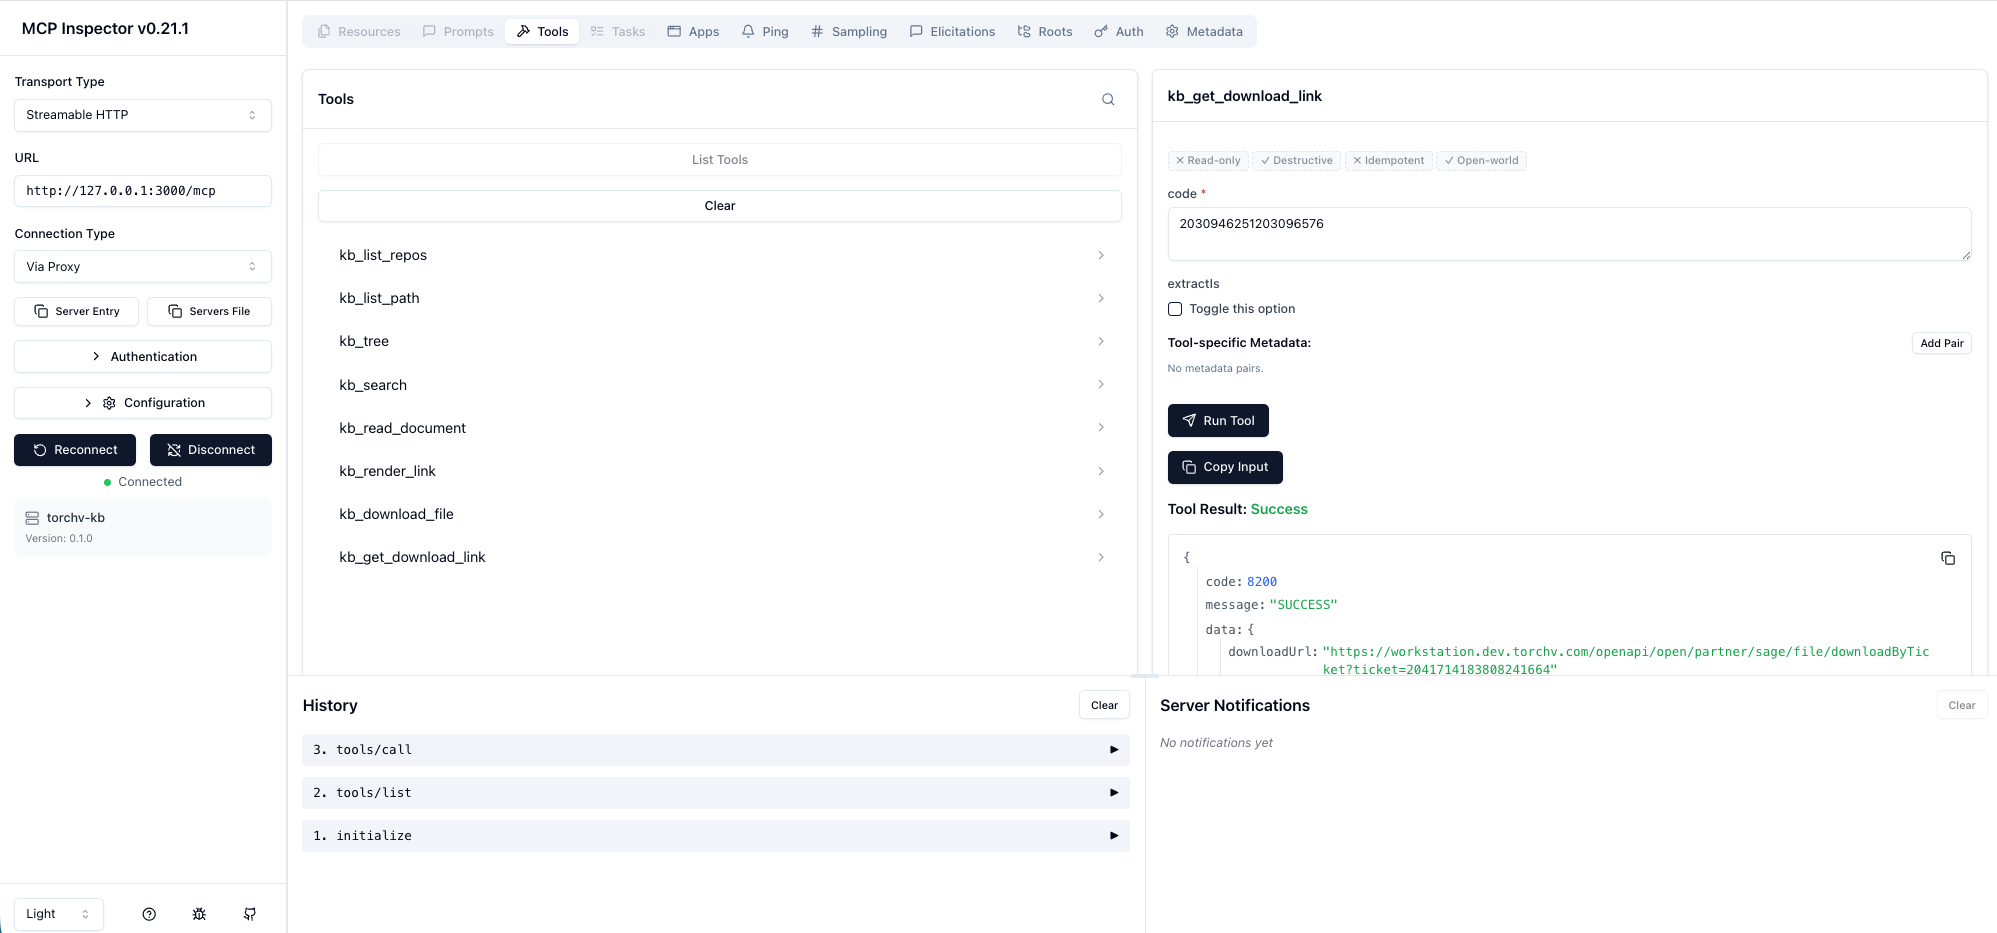The height and width of the screenshot is (933, 1997).
Task: Run the kb_get_download_link tool
Action: [1217, 421]
